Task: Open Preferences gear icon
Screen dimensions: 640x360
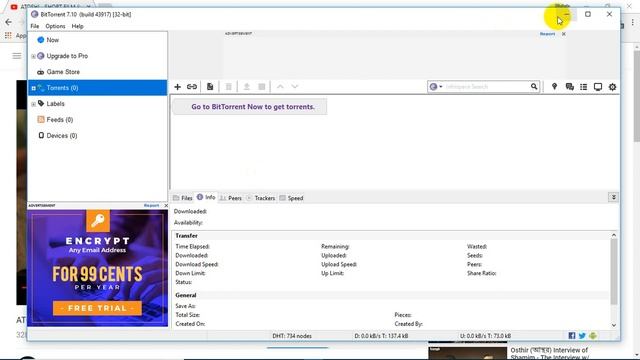Action: (x=612, y=87)
